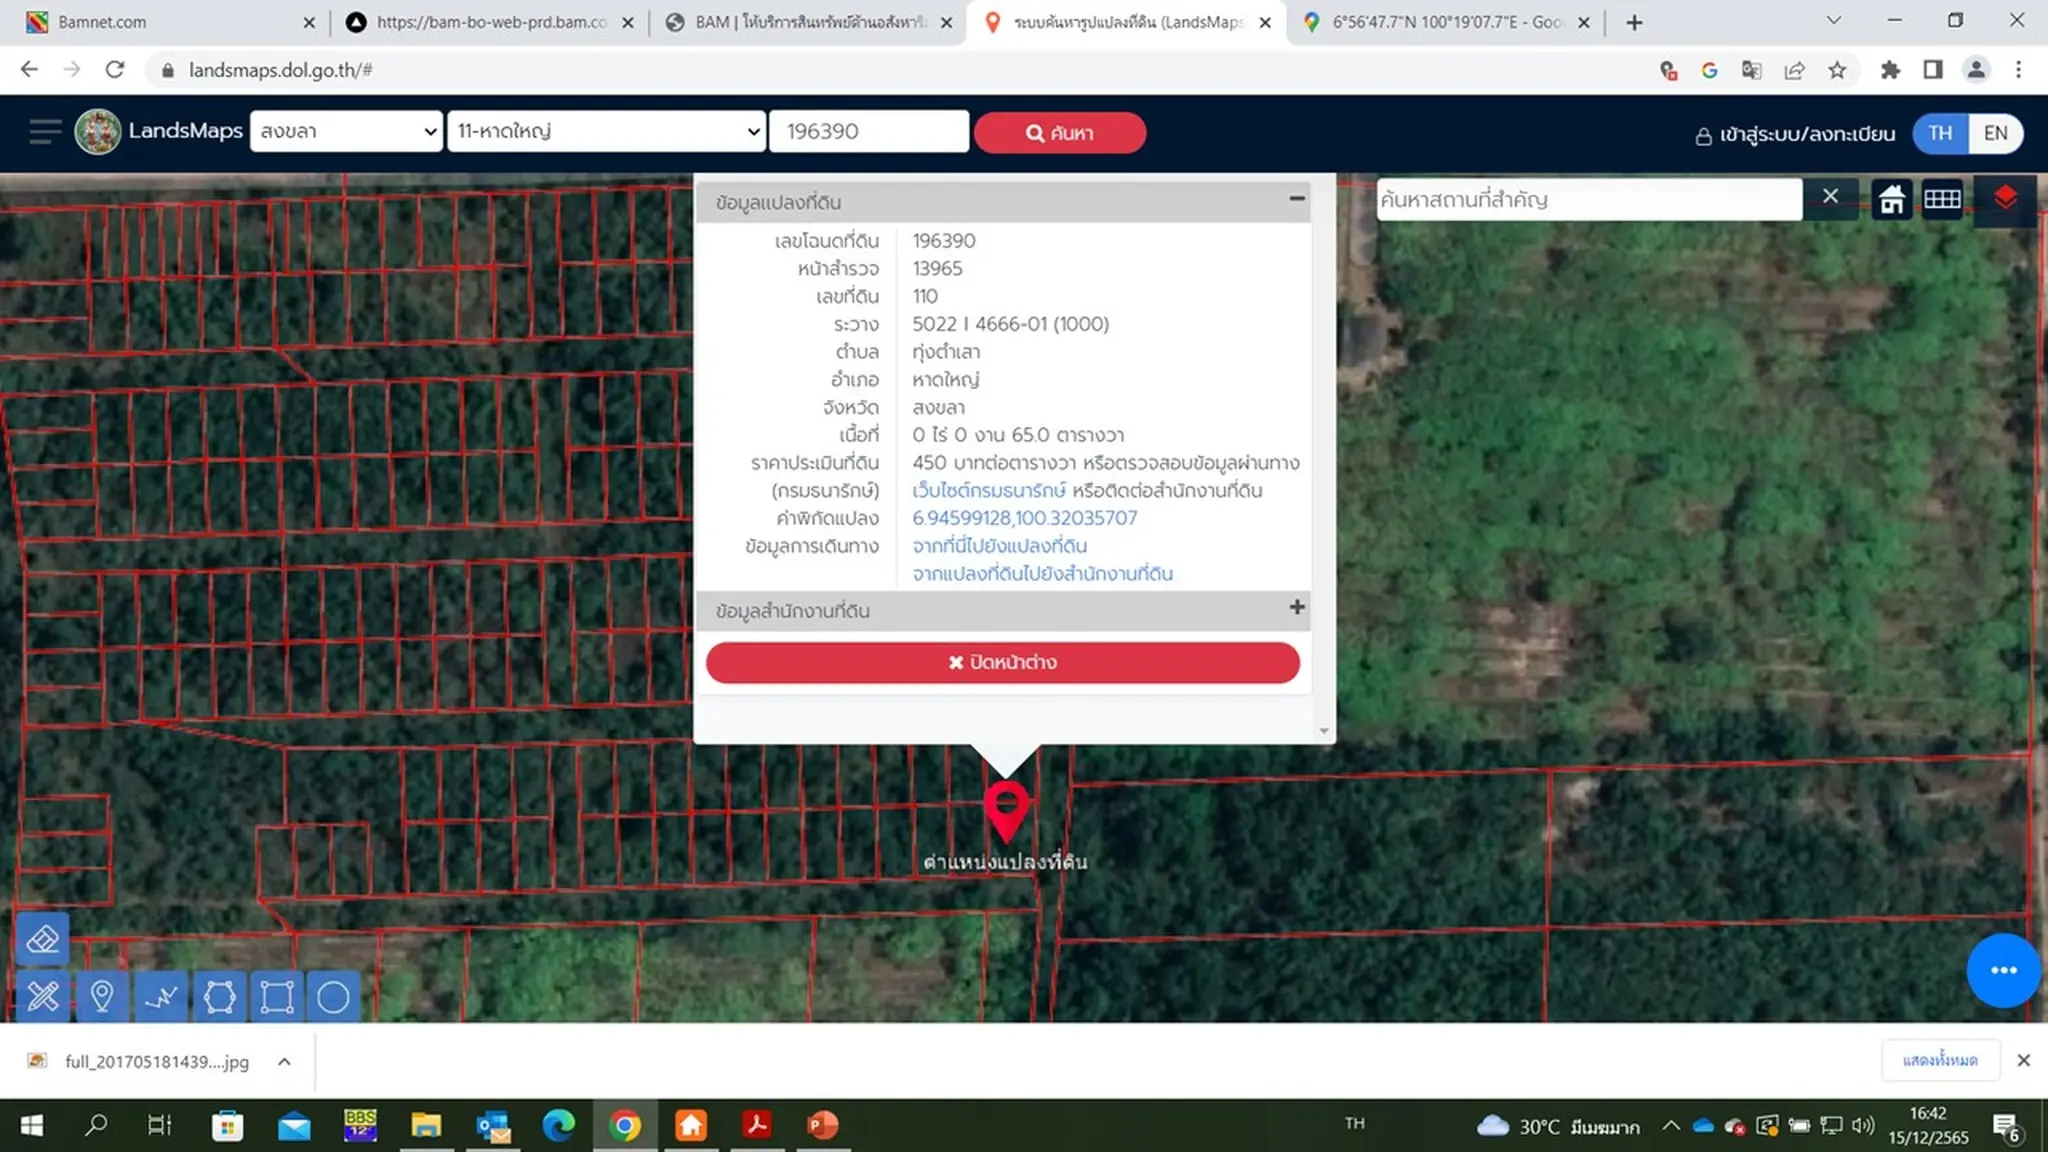Open Windows taskbar search
The height and width of the screenshot is (1152, 2048).
pyautogui.click(x=96, y=1126)
